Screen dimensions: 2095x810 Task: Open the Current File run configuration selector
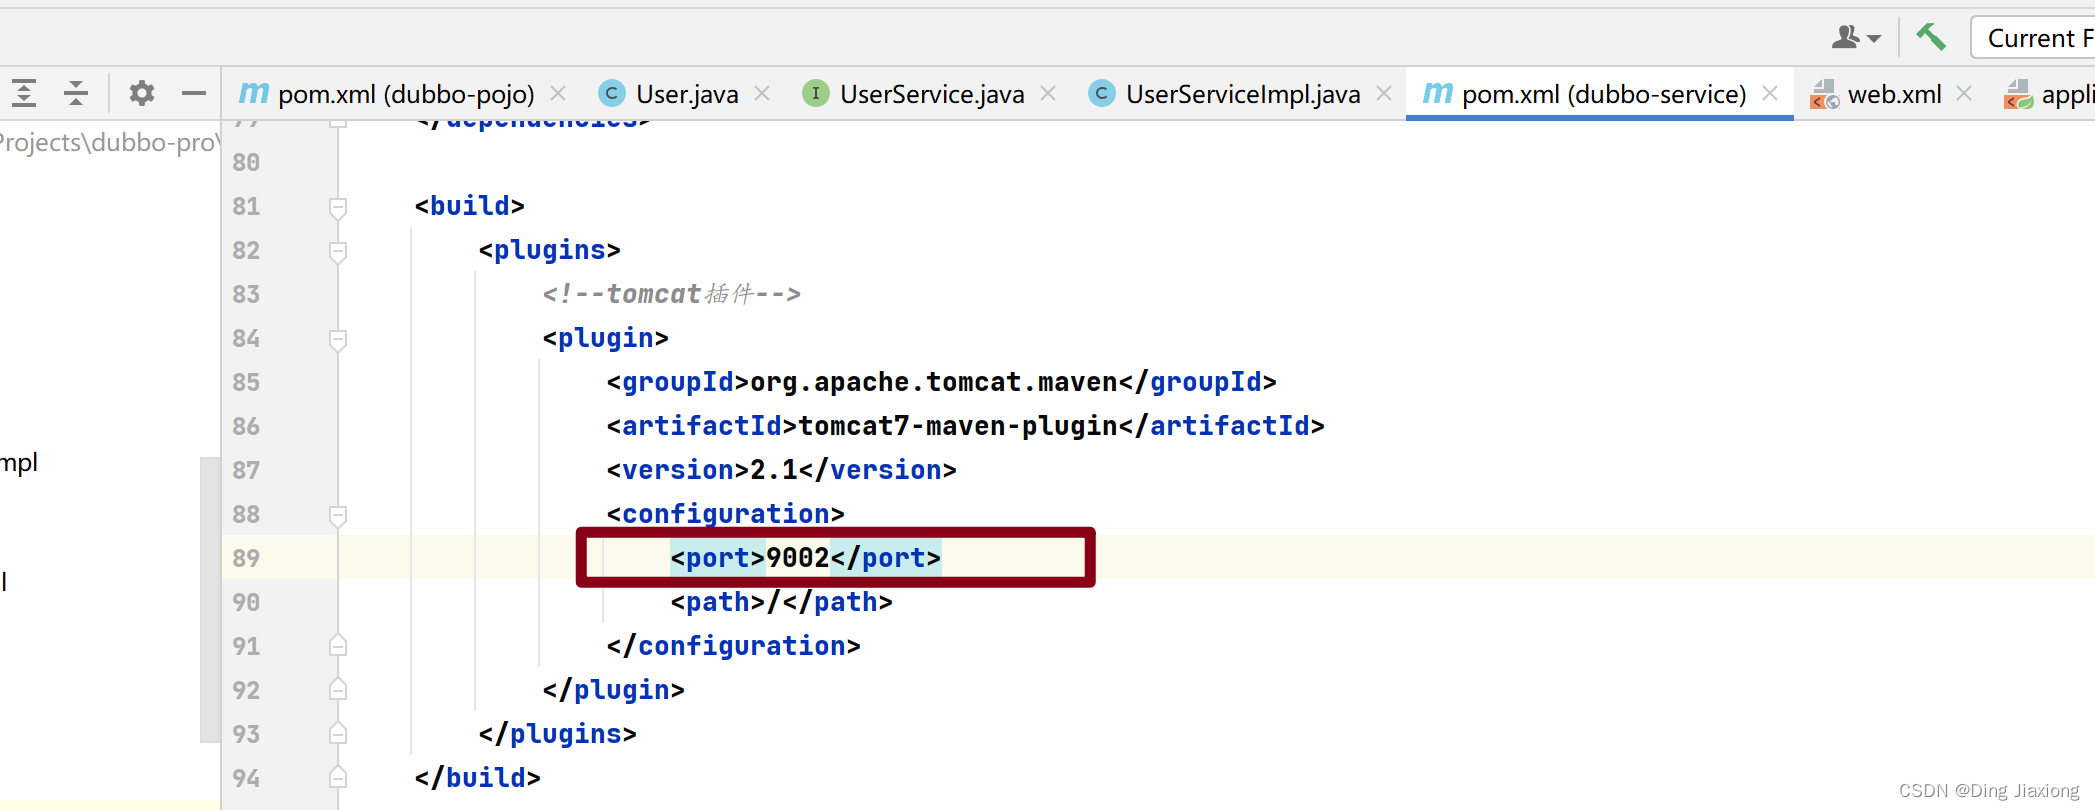pos(2034,38)
